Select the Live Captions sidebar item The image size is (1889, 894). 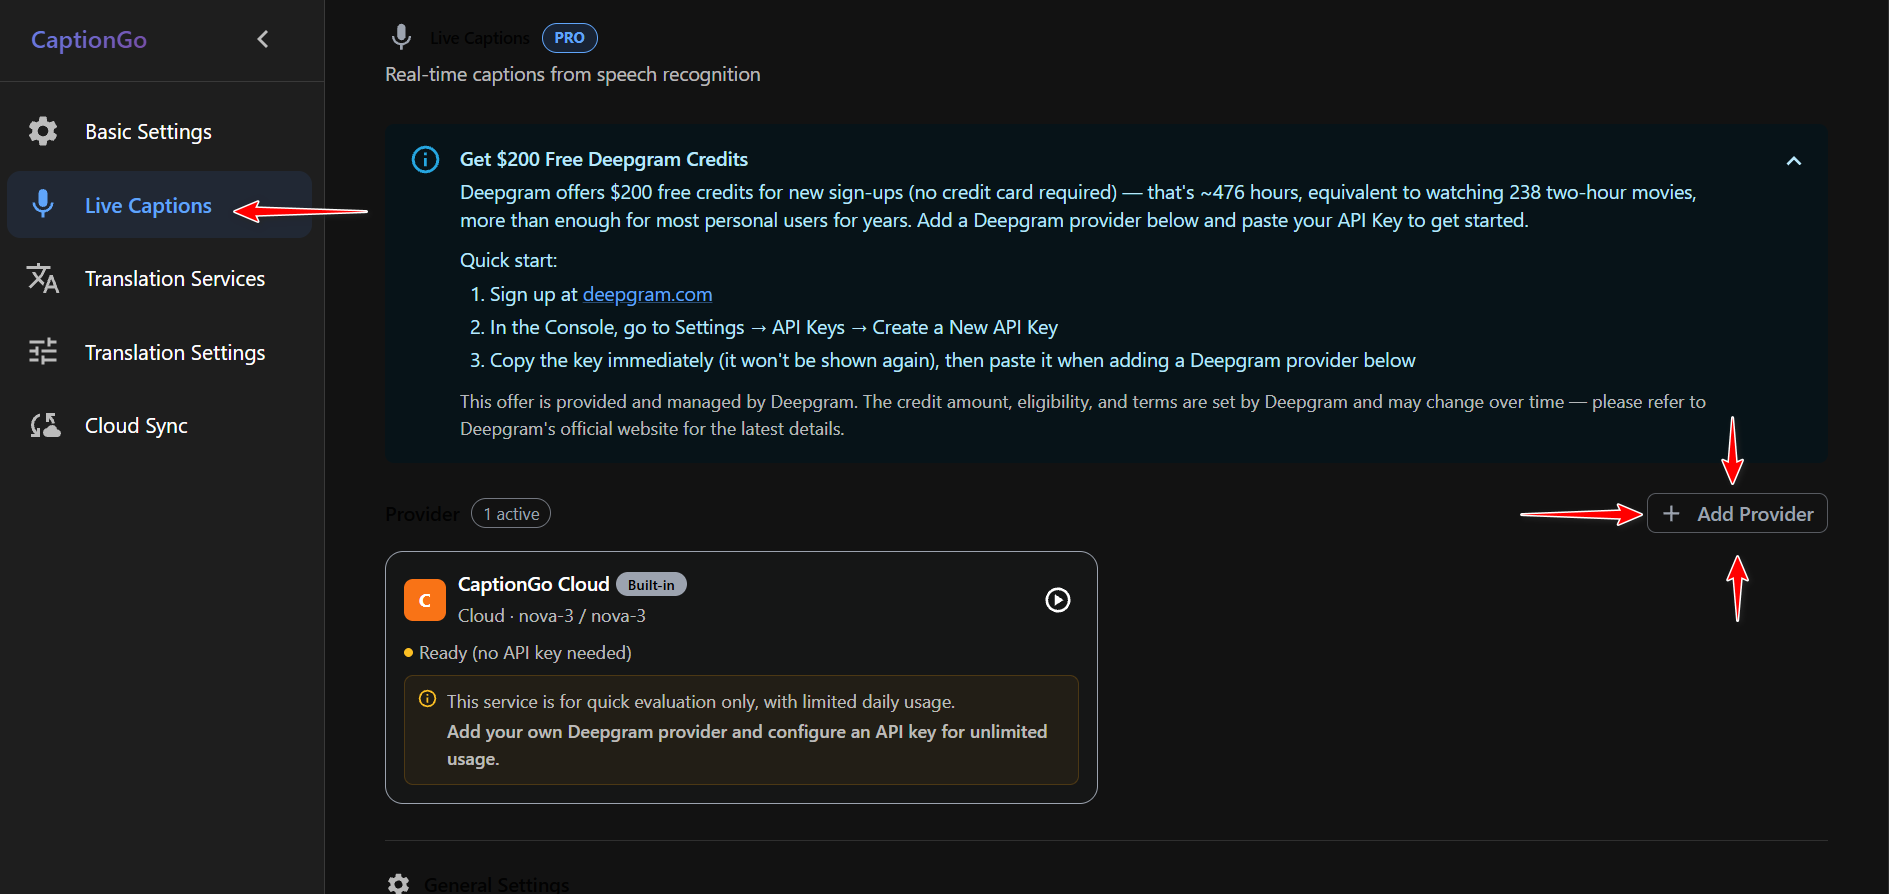pos(160,205)
